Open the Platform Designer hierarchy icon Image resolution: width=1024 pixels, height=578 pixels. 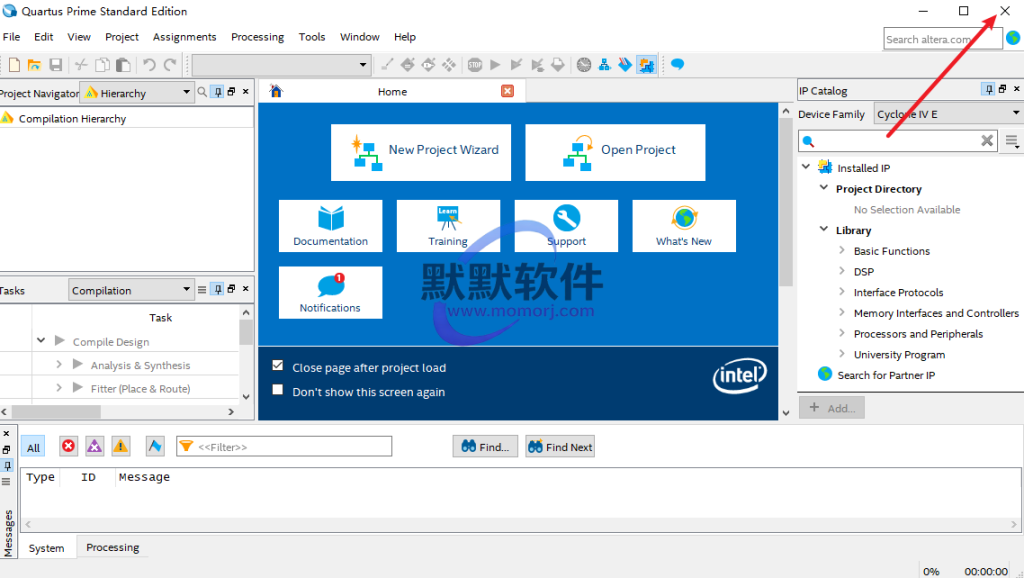pos(605,65)
